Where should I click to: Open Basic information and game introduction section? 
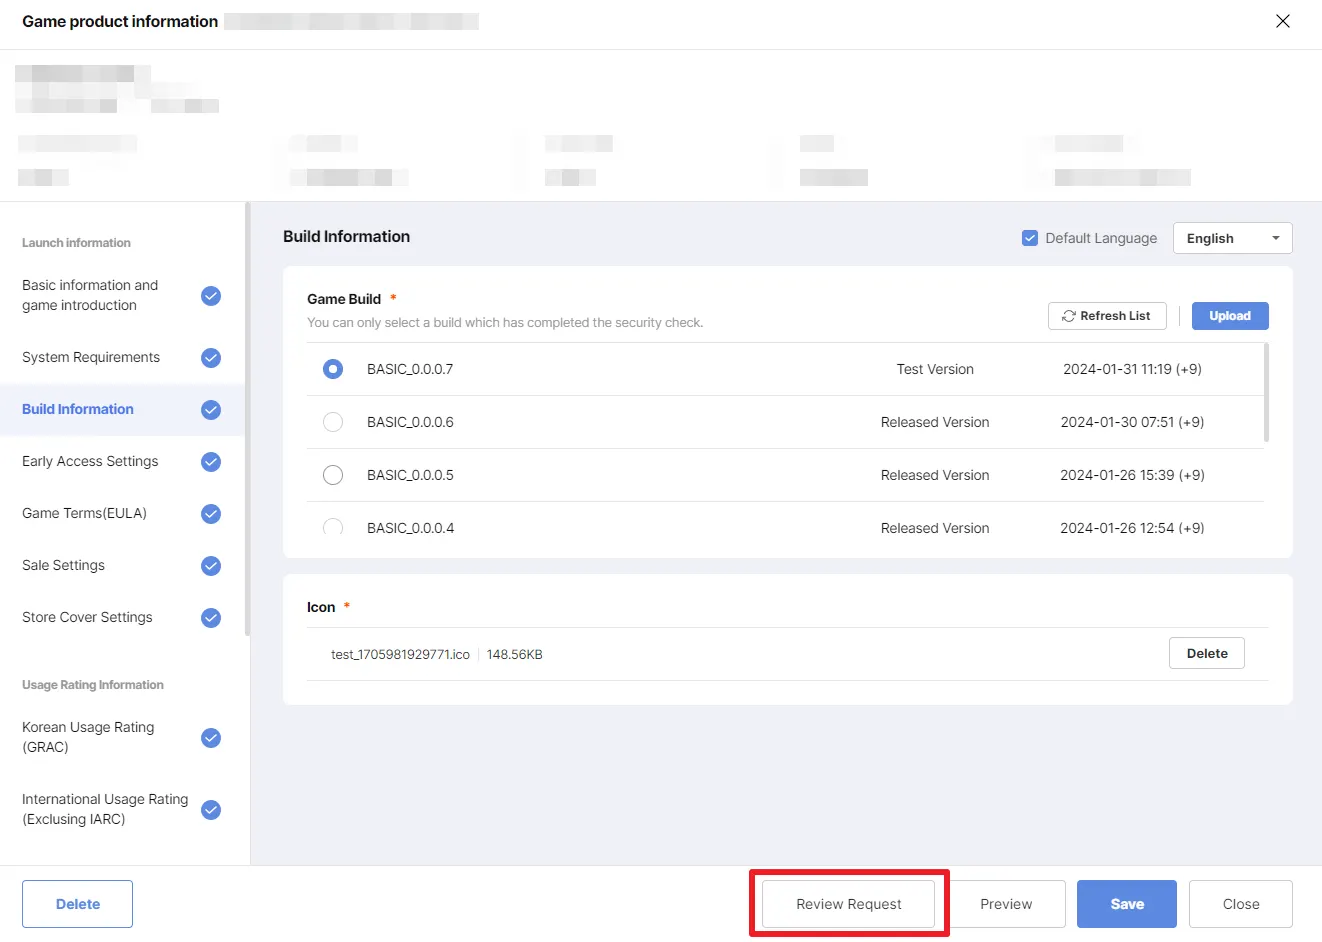pyautogui.click(x=90, y=295)
